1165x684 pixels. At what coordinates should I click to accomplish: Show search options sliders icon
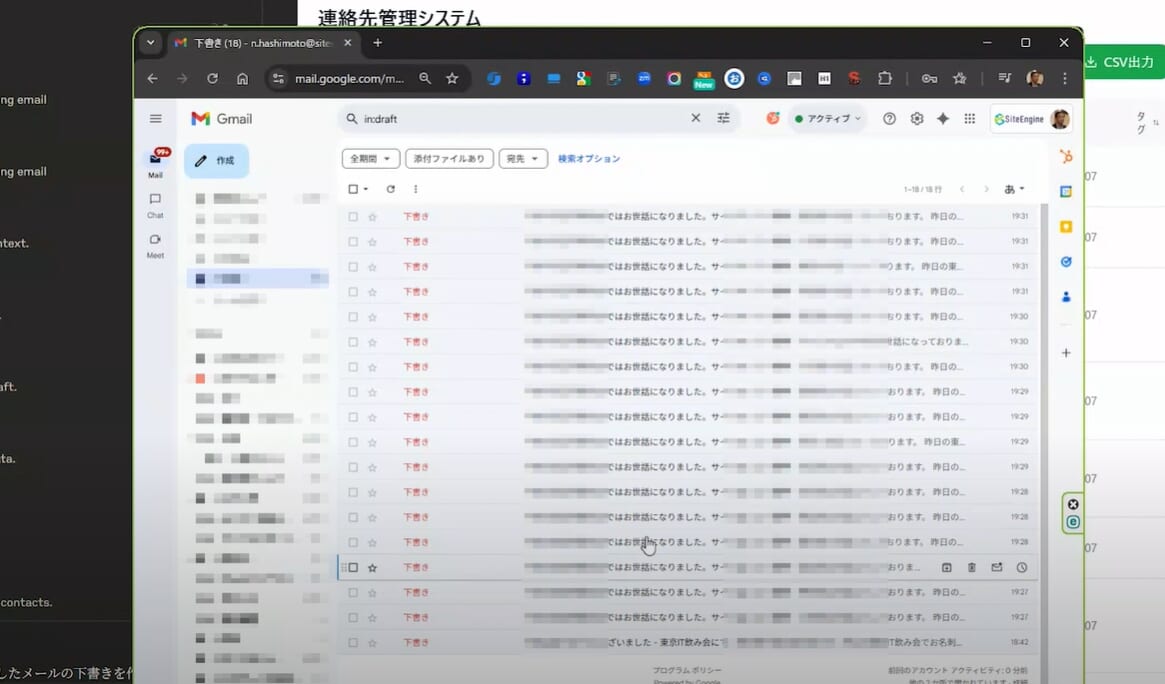pos(723,118)
